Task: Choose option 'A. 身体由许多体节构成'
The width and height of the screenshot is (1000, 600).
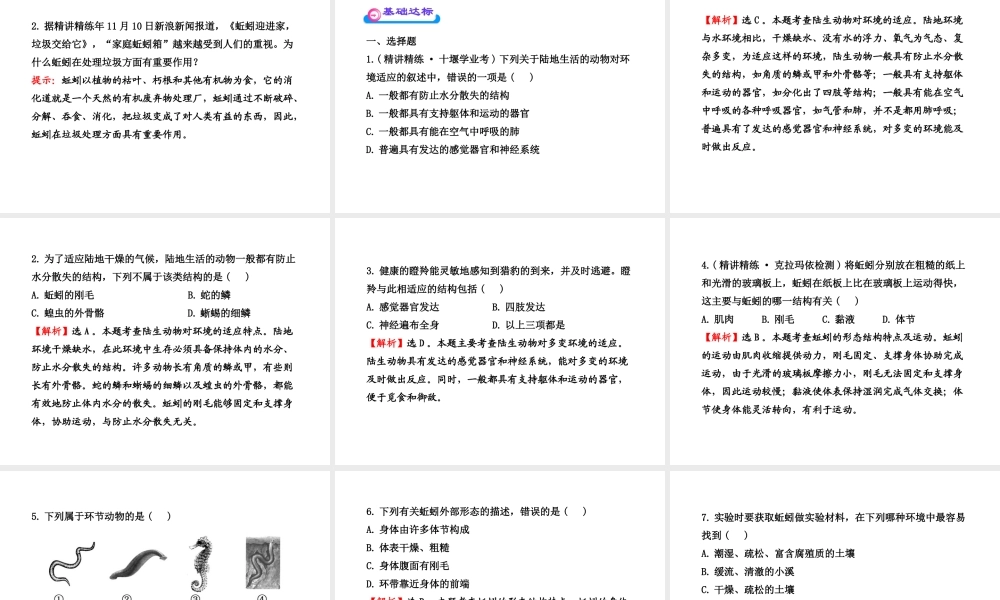Action: coord(418,530)
